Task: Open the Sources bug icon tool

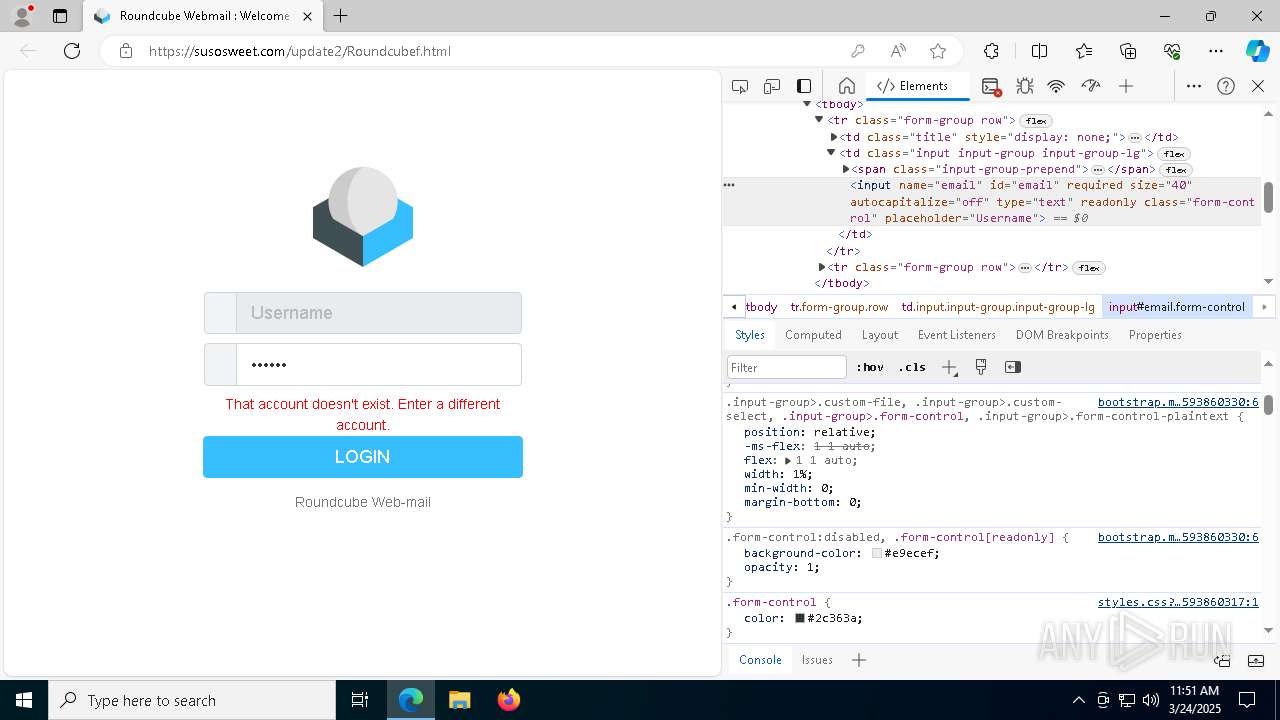Action: click(x=1024, y=86)
